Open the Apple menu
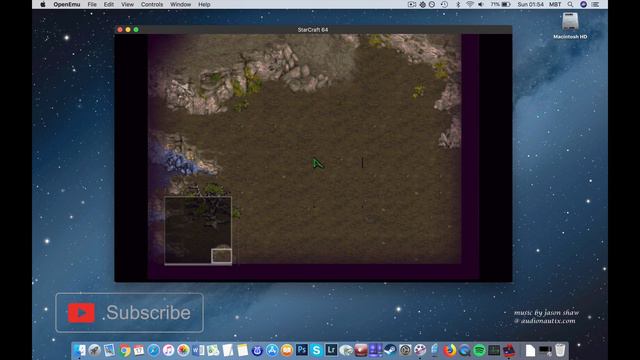 point(43,4)
